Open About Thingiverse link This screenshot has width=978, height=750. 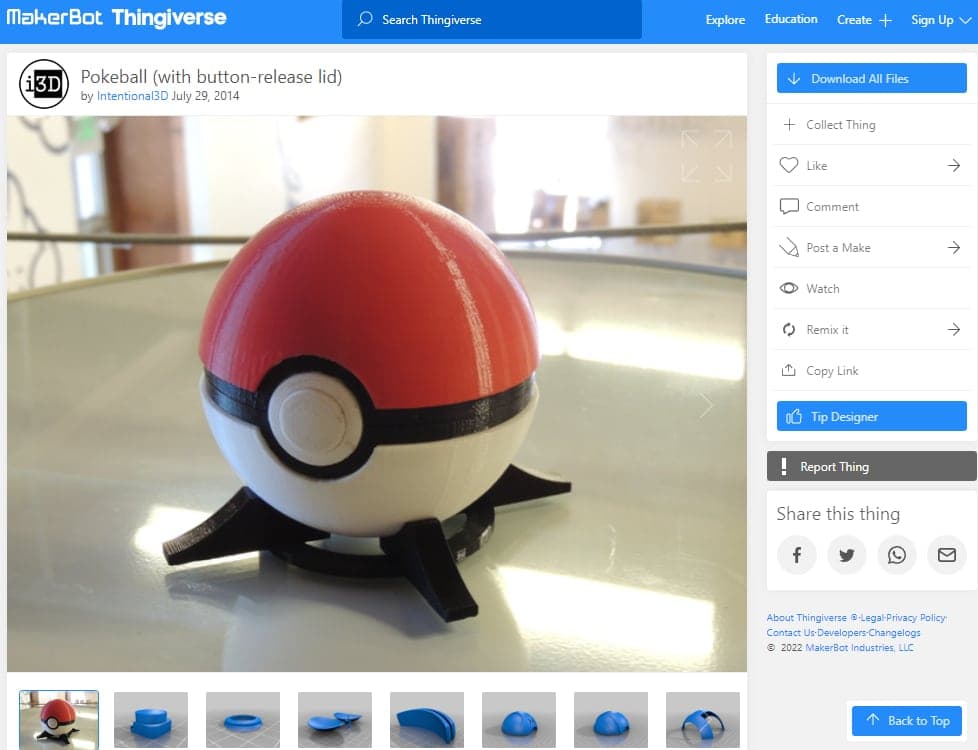[806, 617]
